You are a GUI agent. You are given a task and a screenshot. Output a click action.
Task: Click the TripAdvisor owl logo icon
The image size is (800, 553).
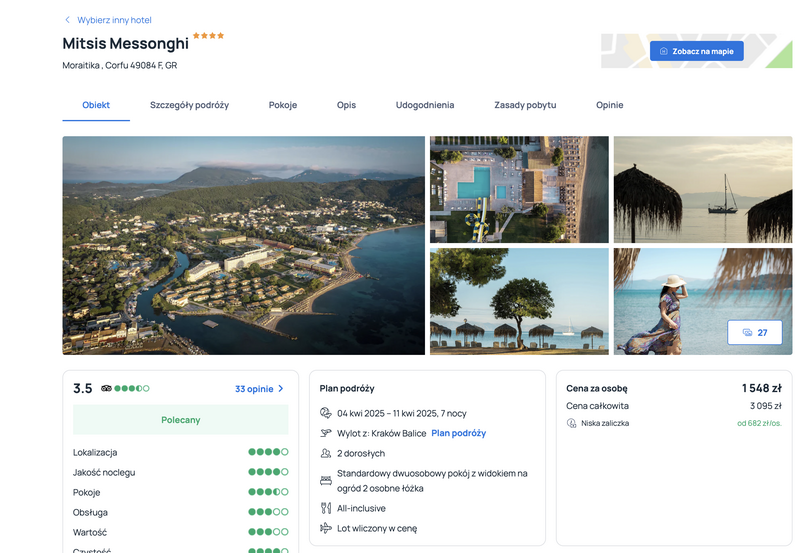coord(106,388)
